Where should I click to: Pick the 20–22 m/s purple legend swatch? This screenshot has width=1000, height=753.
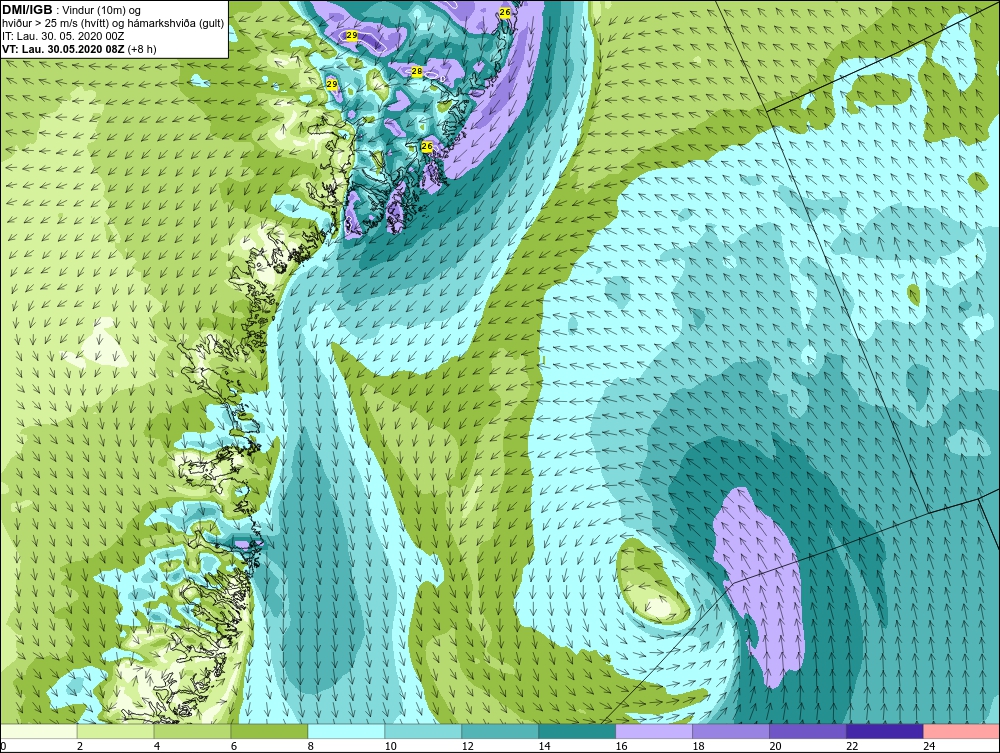coord(807,731)
